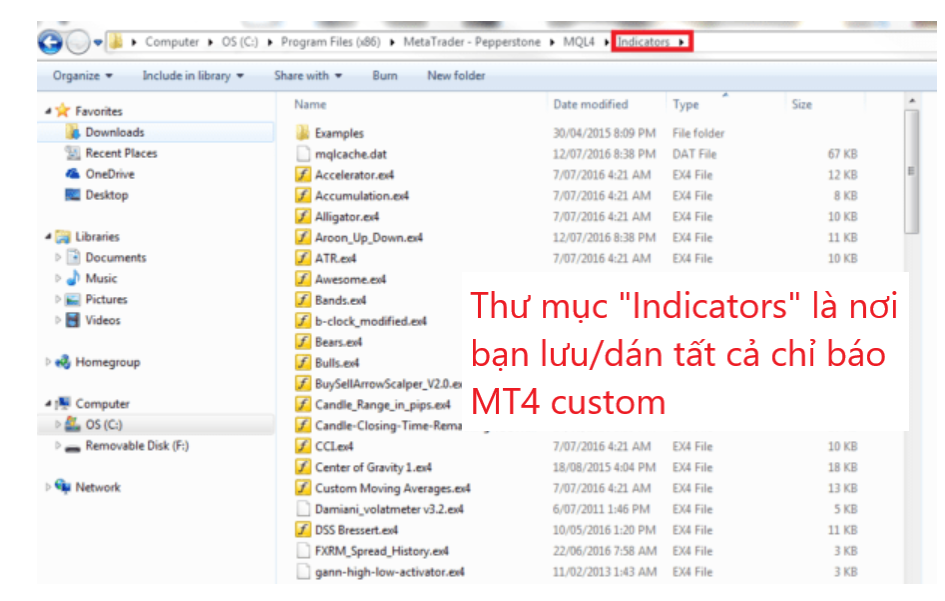The image size is (945, 601).
Task: Select Recent Places icon in Favorites
Action: tap(73, 153)
